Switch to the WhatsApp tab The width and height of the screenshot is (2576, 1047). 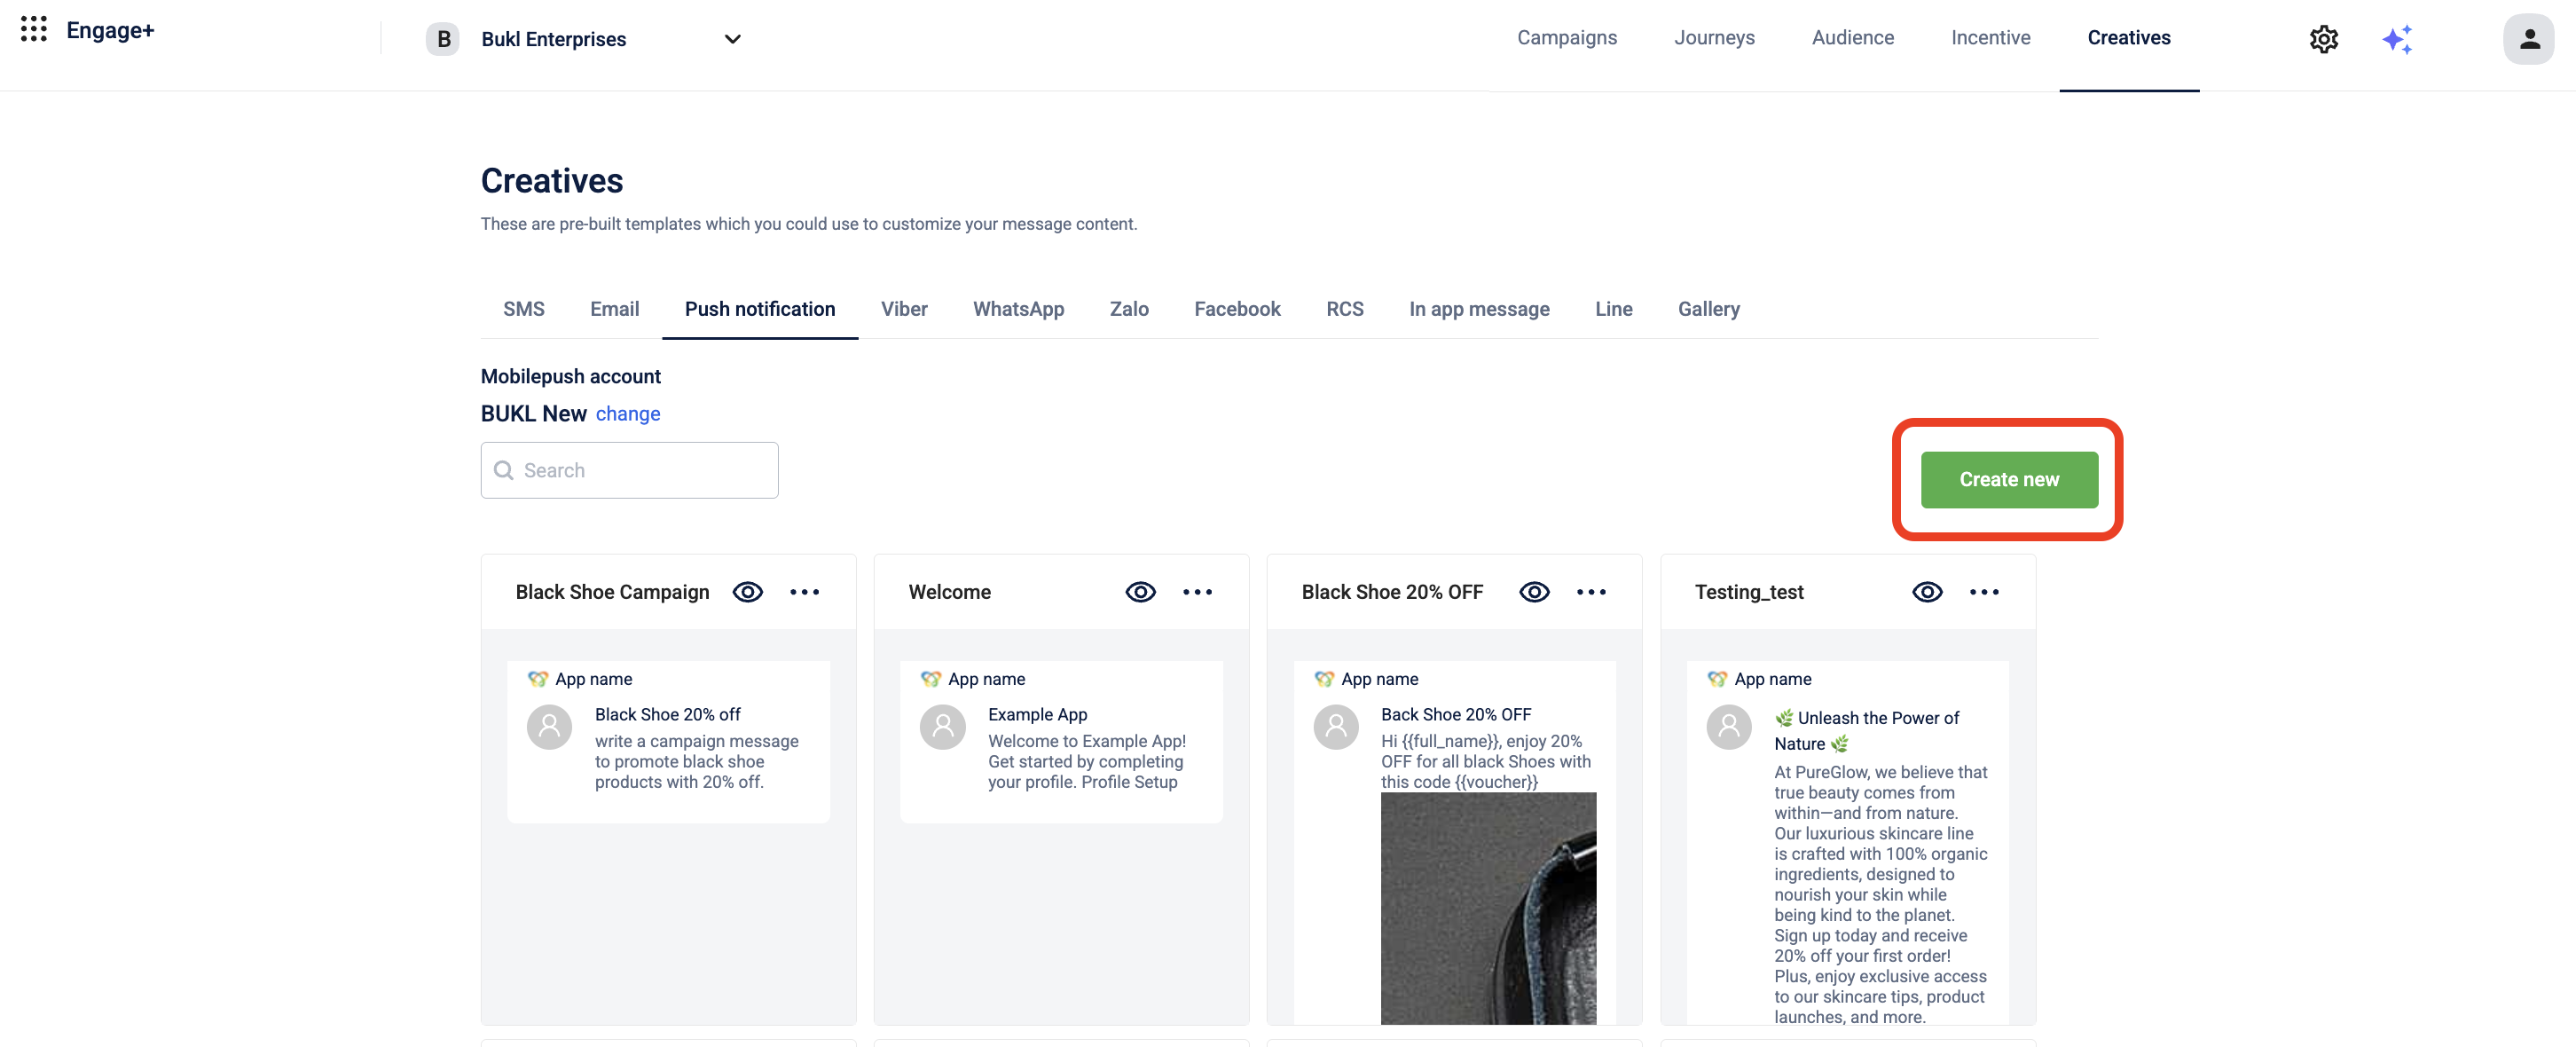point(1018,309)
